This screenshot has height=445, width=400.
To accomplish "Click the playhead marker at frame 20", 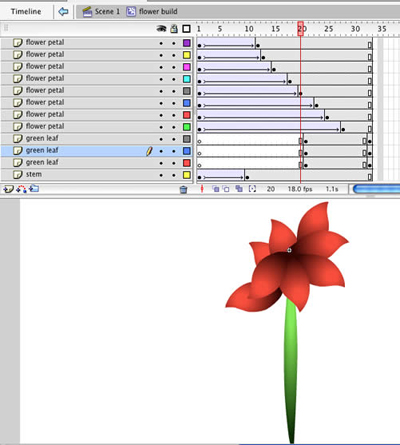I will 301,29.
